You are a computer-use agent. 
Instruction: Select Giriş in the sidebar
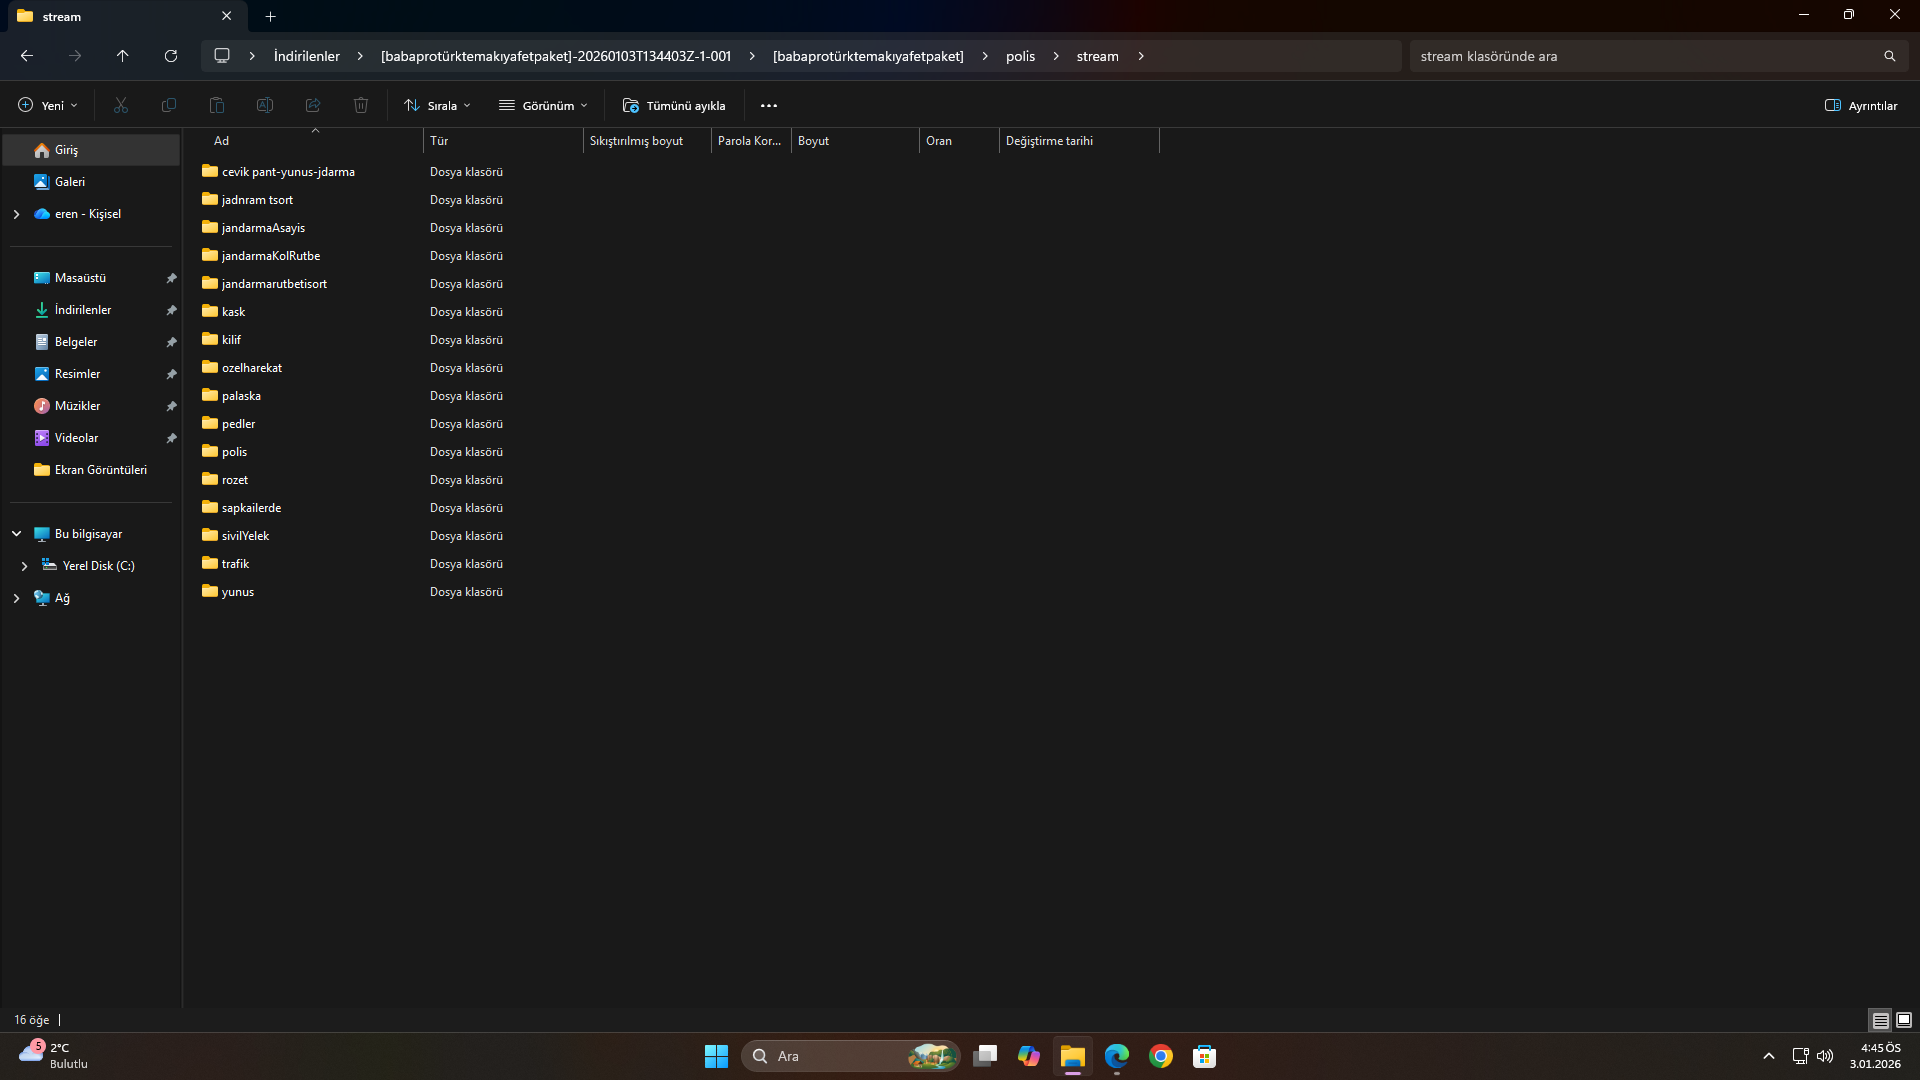[91, 150]
